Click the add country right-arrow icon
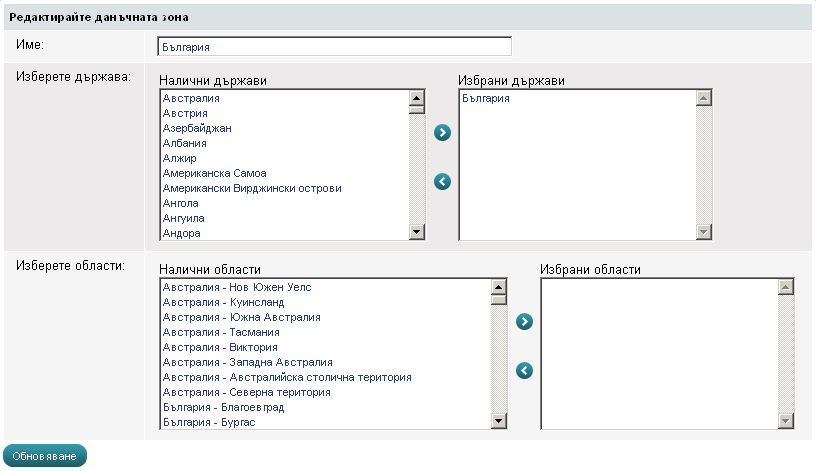 click(443, 132)
